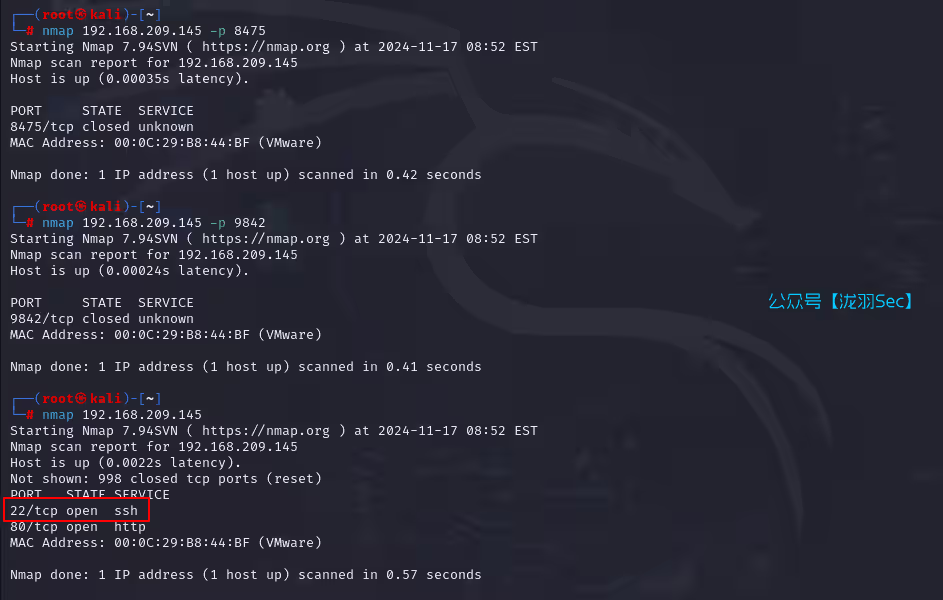Click MAC Address line under 8475/tcp
This screenshot has height=600, width=943.
[x=165, y=142]
